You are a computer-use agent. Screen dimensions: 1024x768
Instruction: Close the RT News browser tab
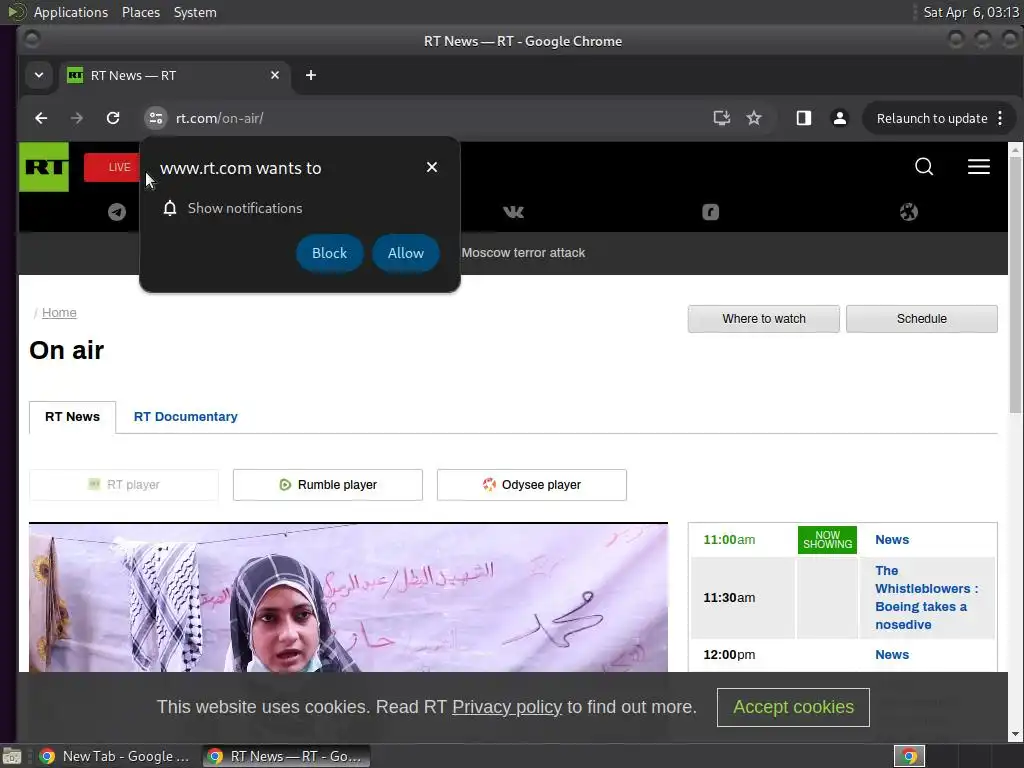pyautogui.click(x=275, y=75)
